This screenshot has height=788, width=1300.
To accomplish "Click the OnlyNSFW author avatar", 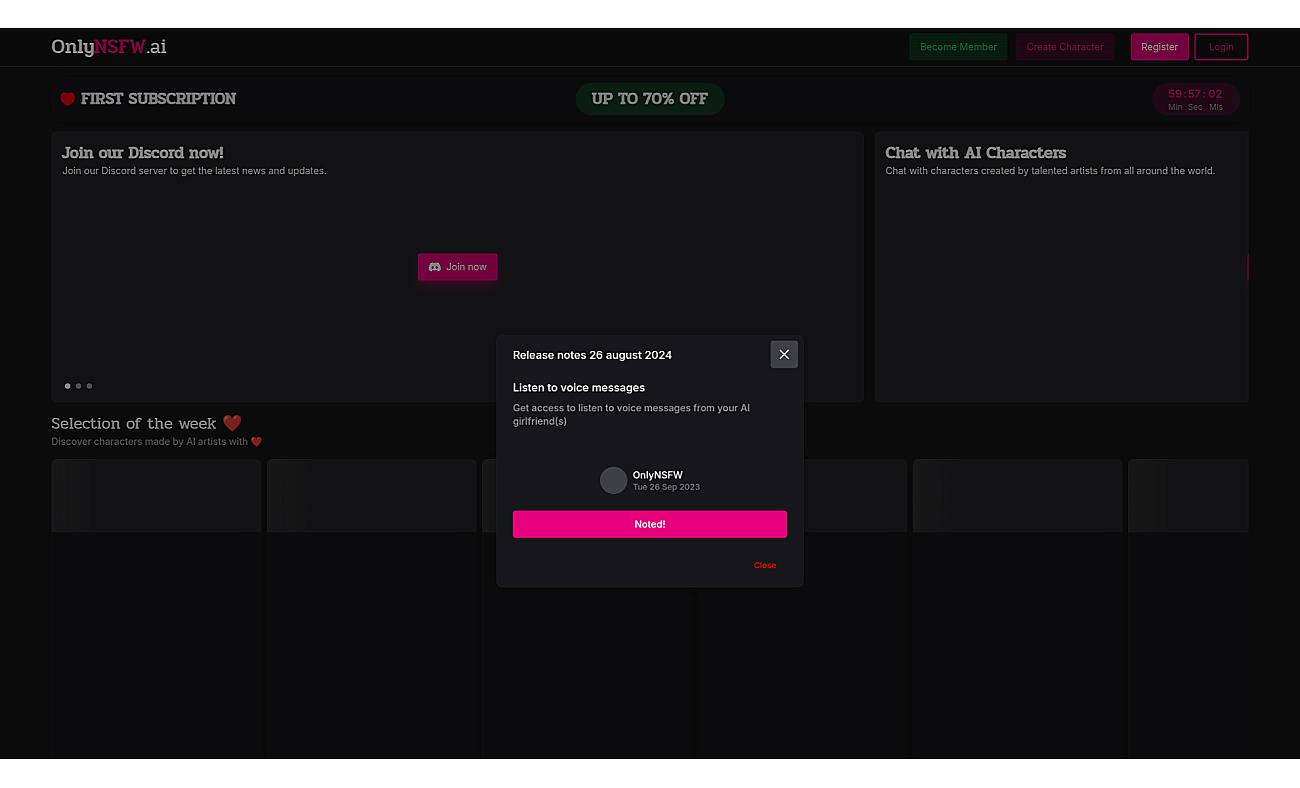I will tap(613, 480).
